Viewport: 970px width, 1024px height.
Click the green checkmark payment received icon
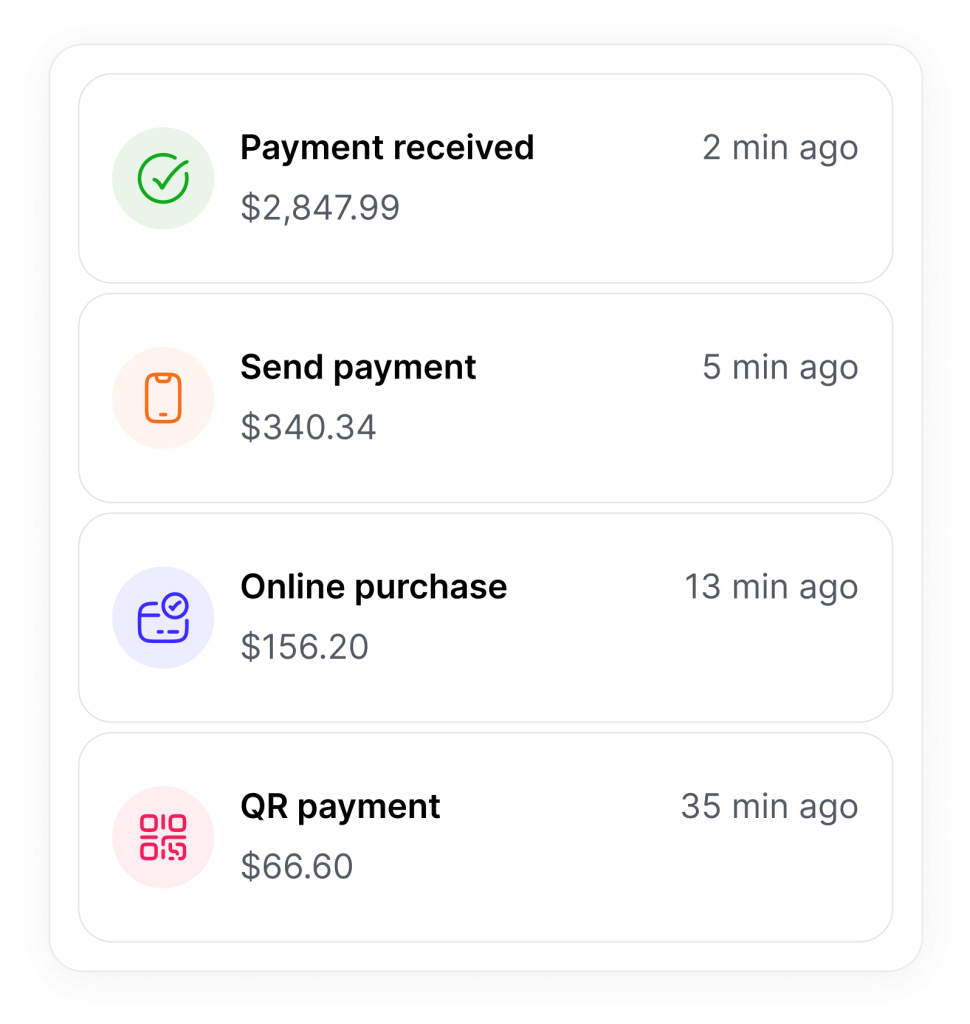163,178
